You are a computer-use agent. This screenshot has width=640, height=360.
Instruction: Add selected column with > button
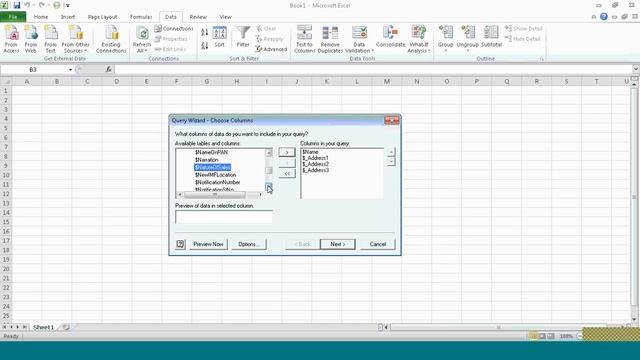[x=287, y=152]
